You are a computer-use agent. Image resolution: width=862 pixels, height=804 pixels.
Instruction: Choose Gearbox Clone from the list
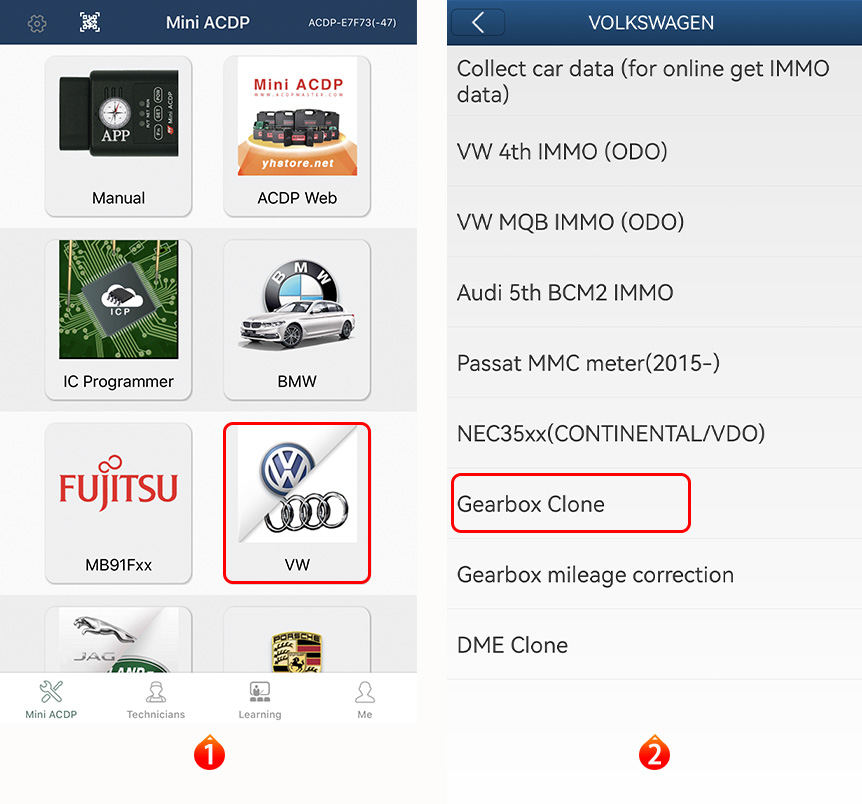point(654,503)
